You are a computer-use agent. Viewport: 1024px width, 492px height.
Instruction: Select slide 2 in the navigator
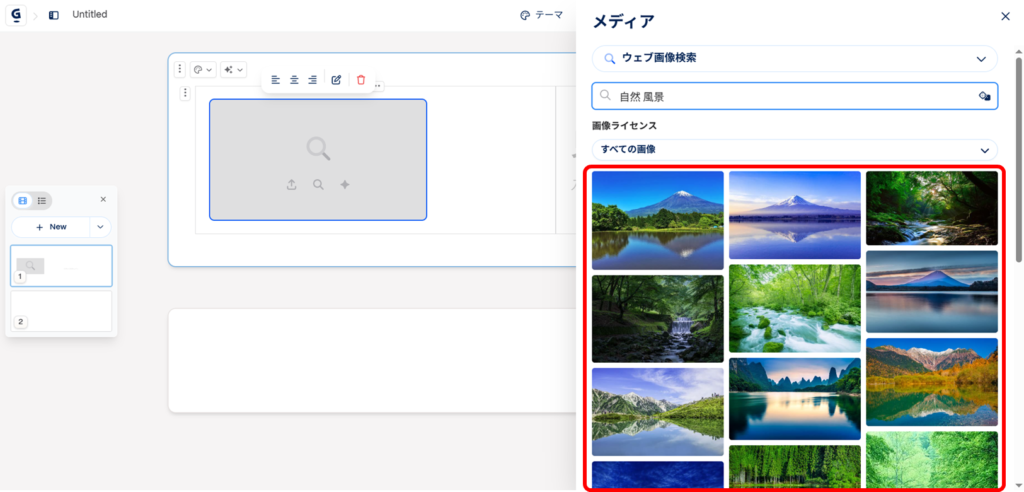coord(61,311)
